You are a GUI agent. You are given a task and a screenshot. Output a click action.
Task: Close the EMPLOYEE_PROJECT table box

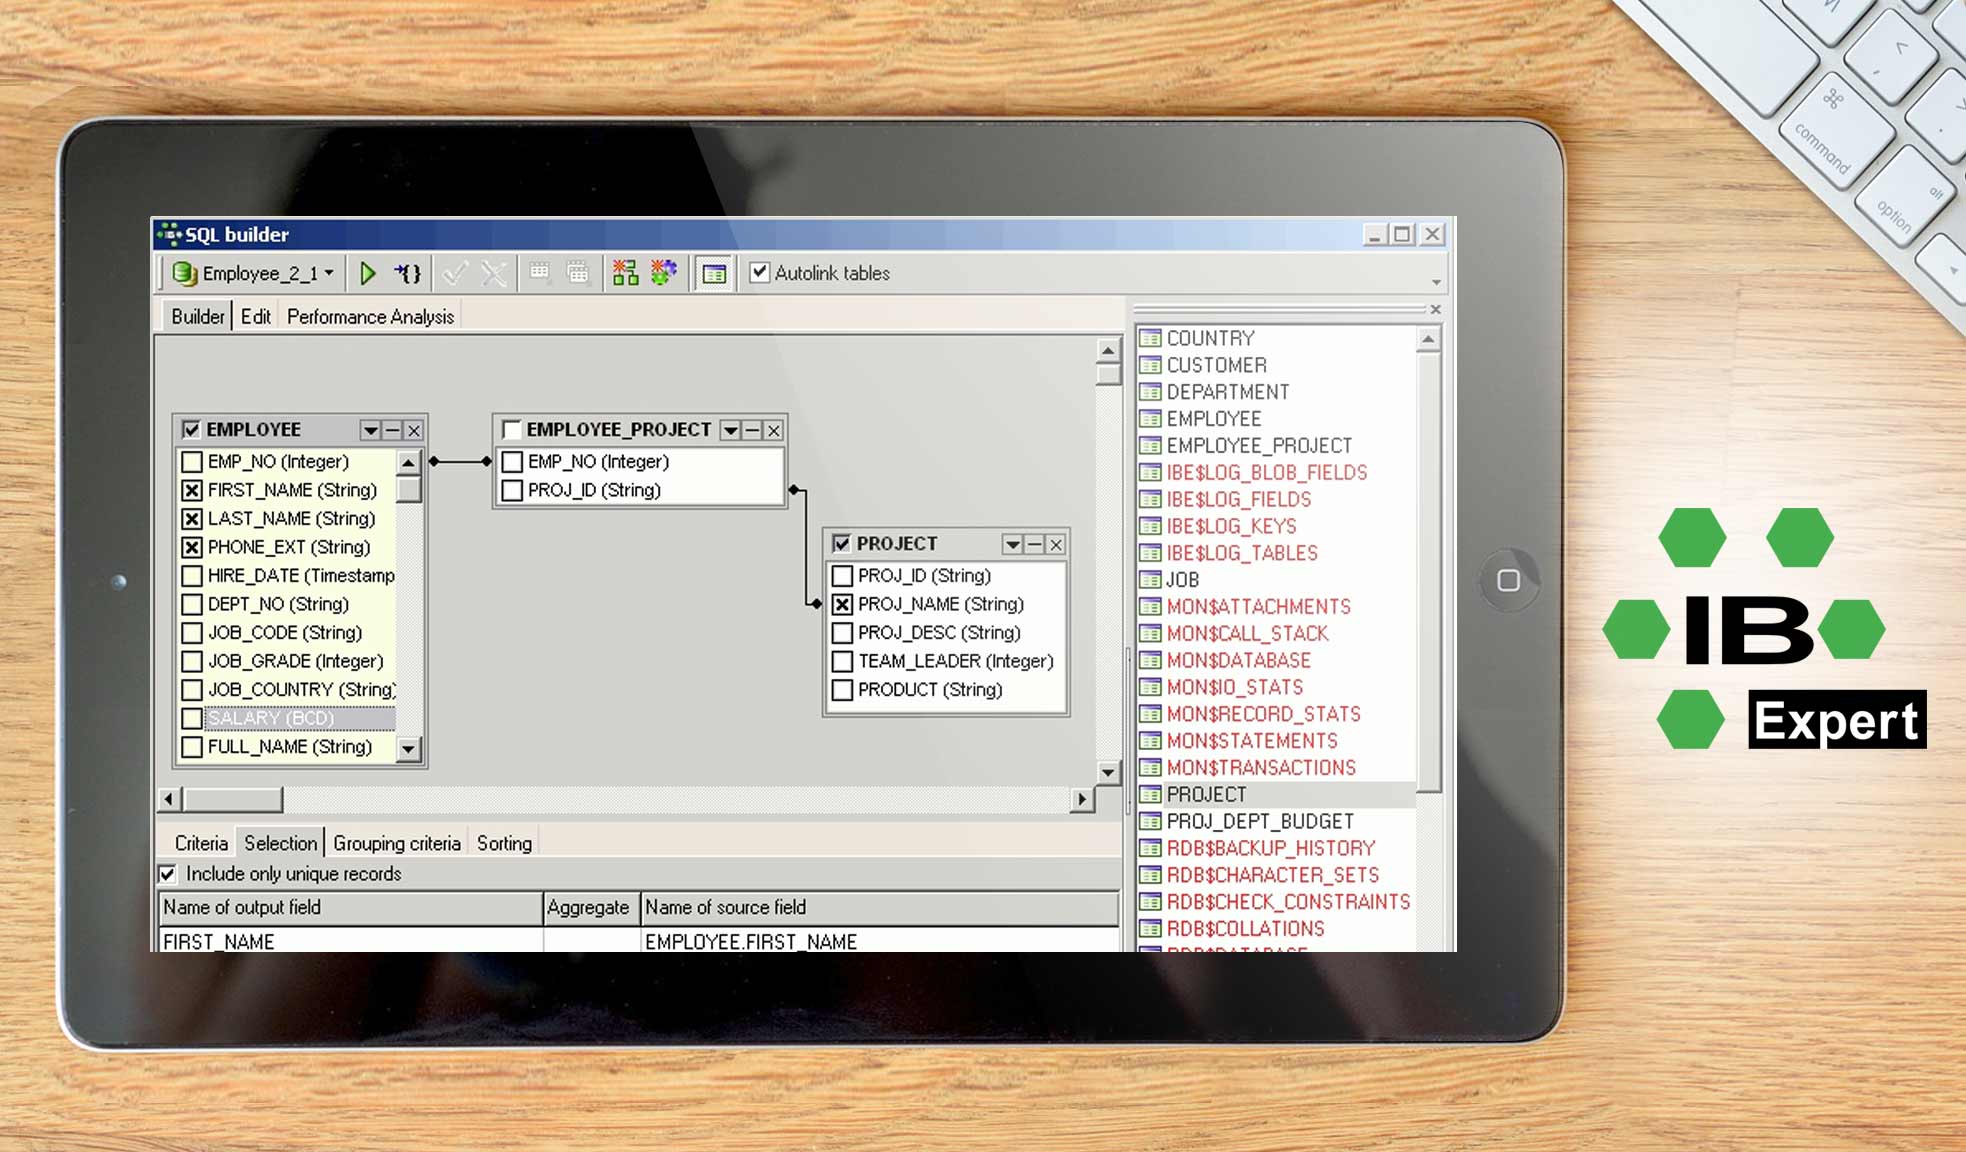pos(774,430)
